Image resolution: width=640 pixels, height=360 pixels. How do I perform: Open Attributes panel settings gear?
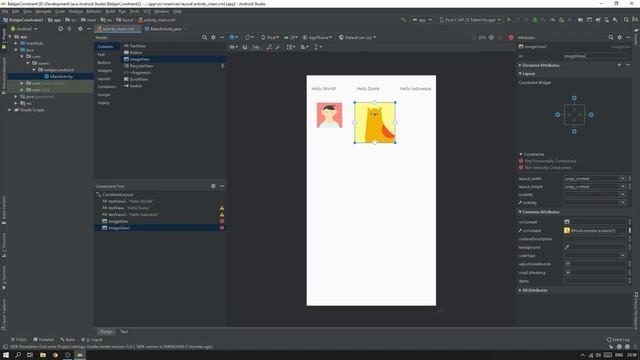pyautogui.click(x=620, y=38)
